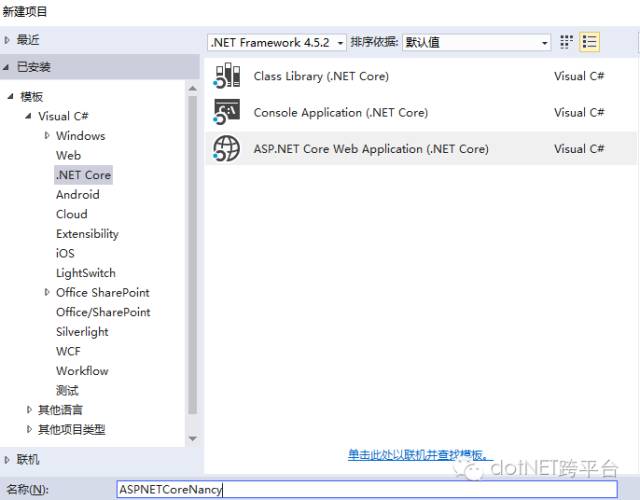
Task: Select the 测试 category
Action: coord(67,391)
